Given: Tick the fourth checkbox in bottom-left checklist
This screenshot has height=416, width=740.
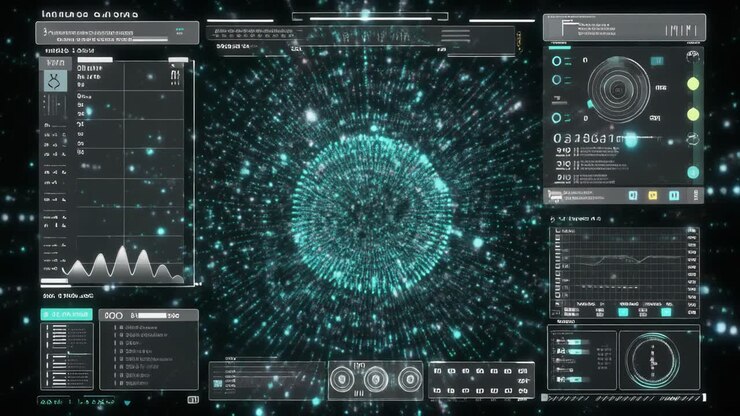Looking at the screenshot, I should click(121, 351).
